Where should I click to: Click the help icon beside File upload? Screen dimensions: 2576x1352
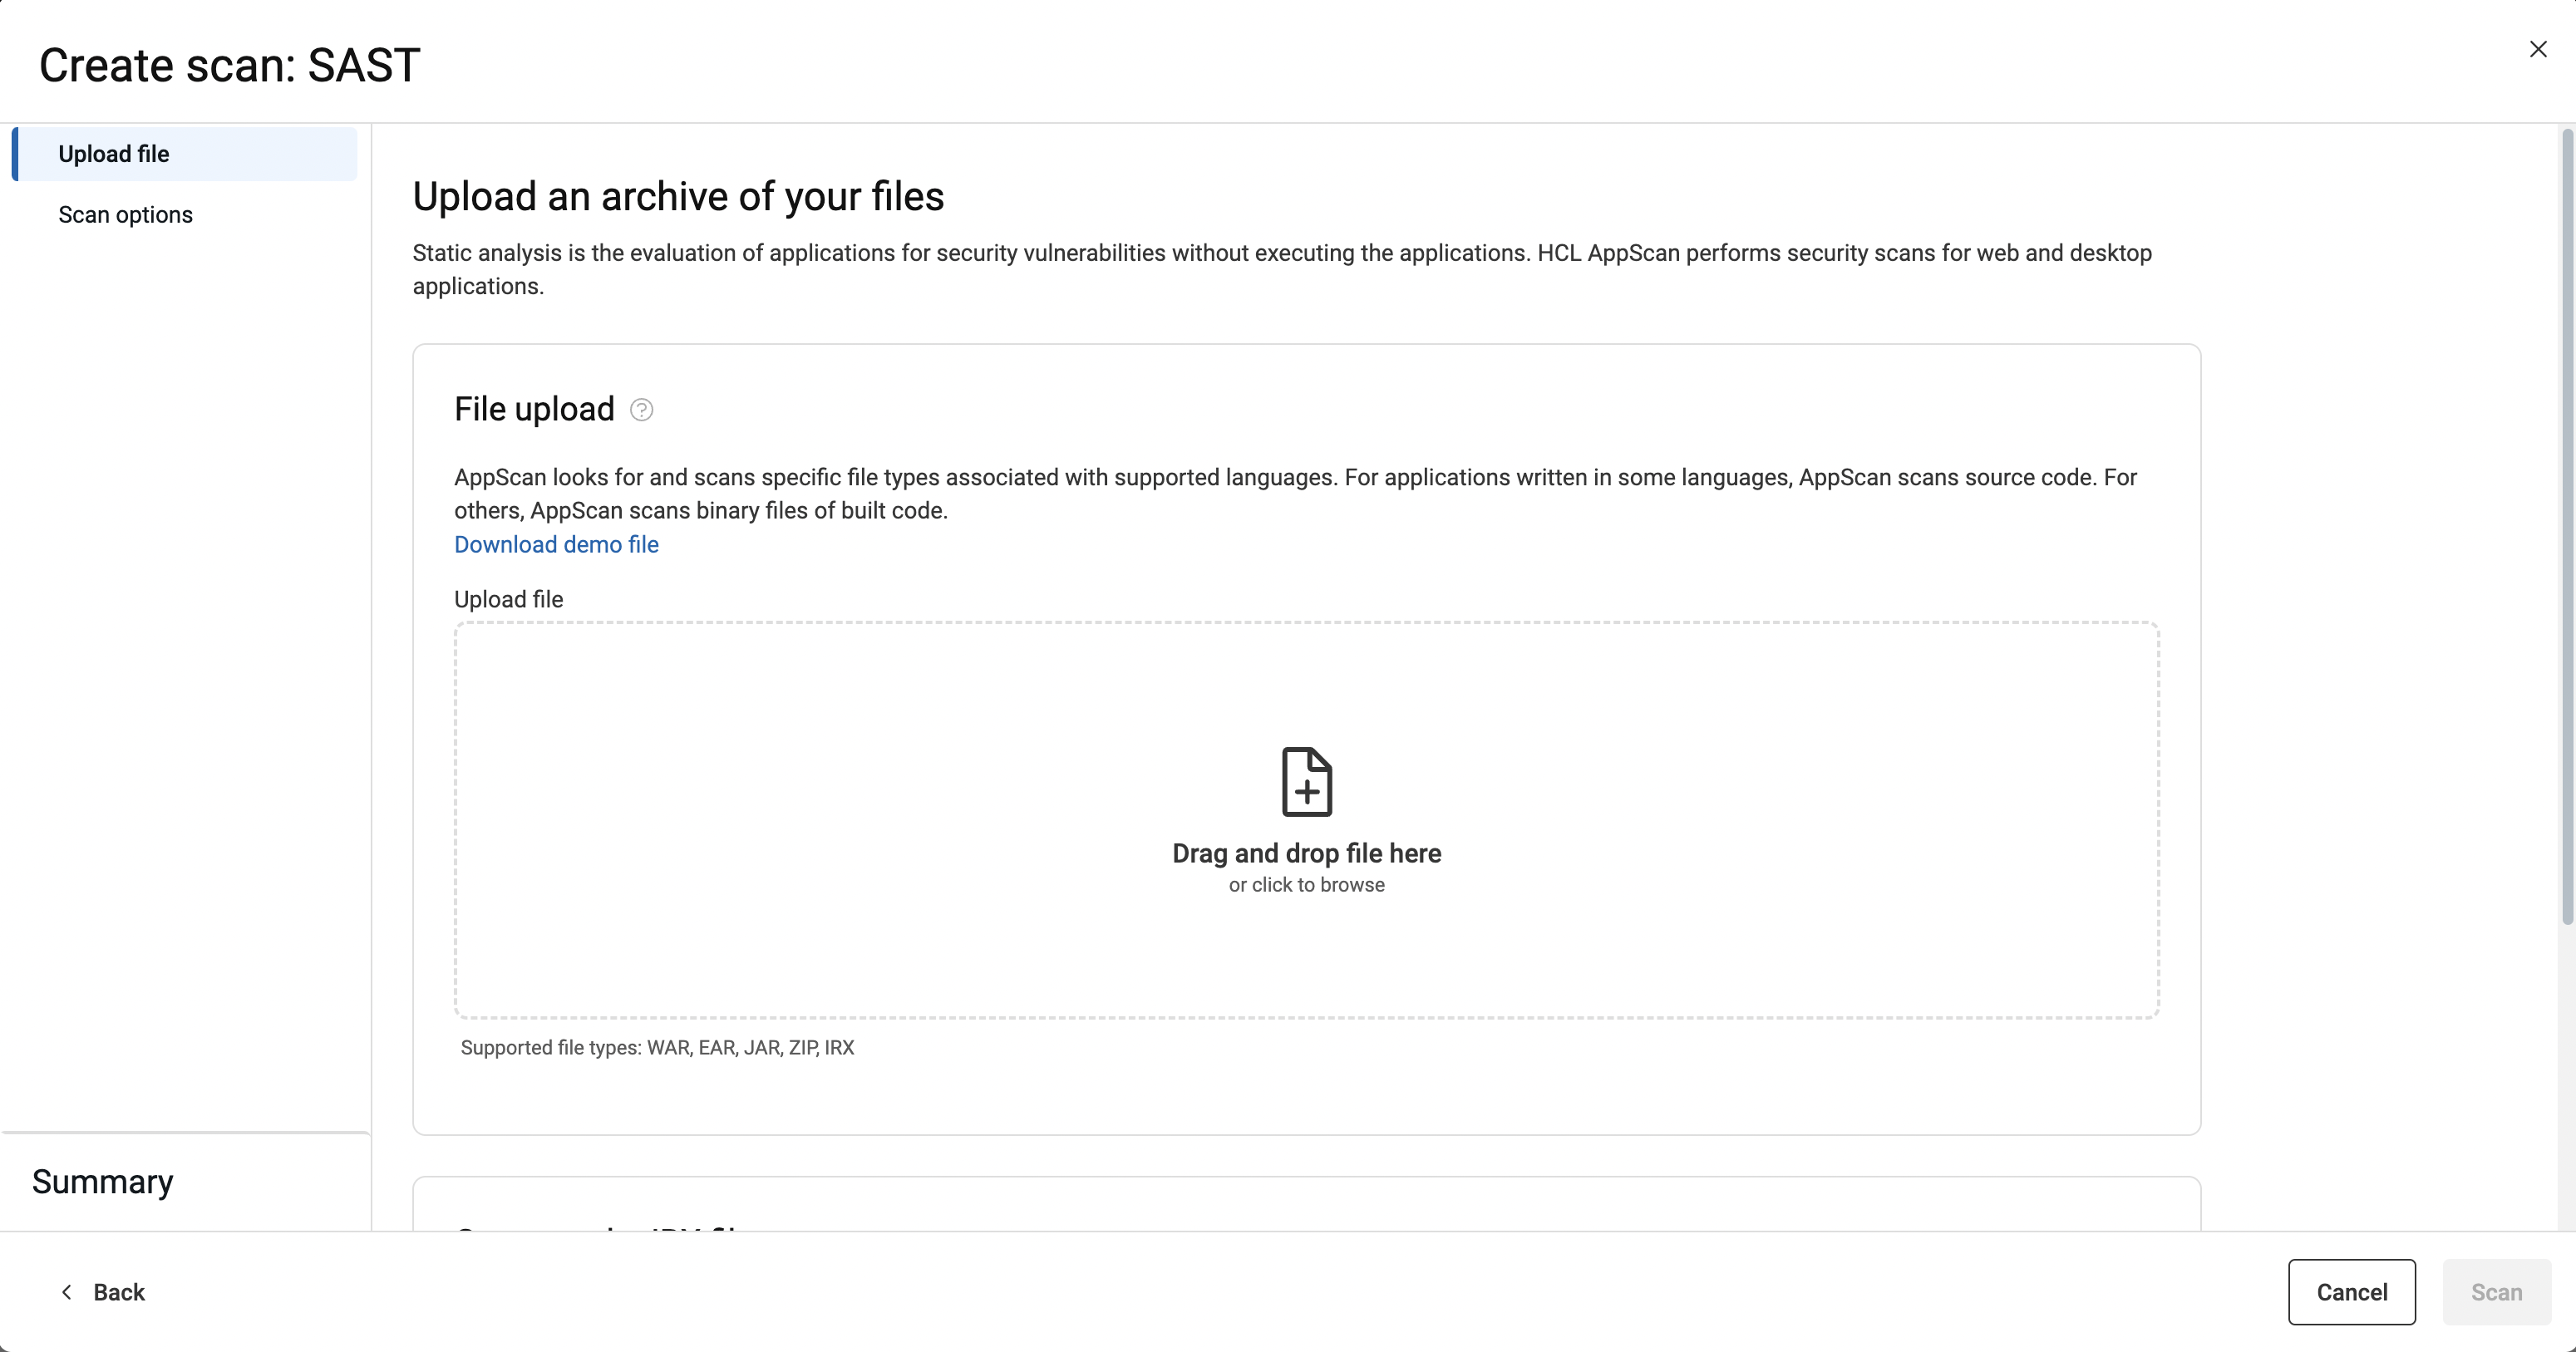pos(641,410)
